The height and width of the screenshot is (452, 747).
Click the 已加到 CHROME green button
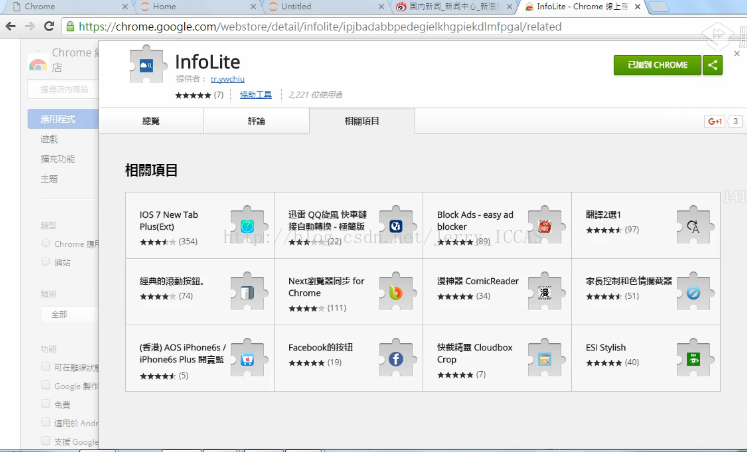point(657,65)
